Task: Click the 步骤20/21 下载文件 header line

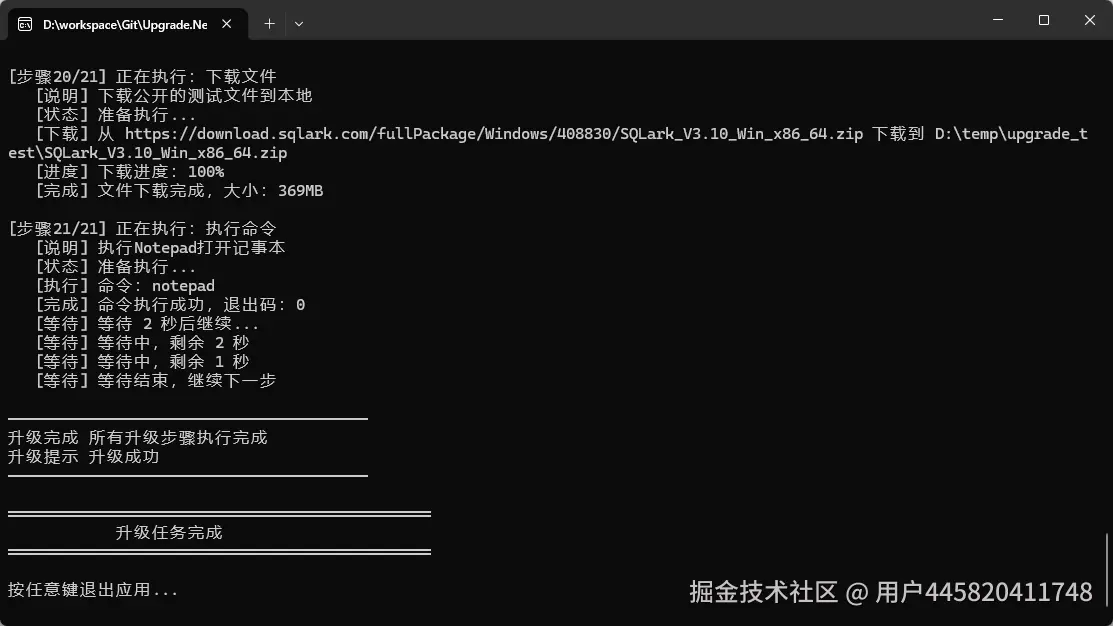Action: point(142,77)
